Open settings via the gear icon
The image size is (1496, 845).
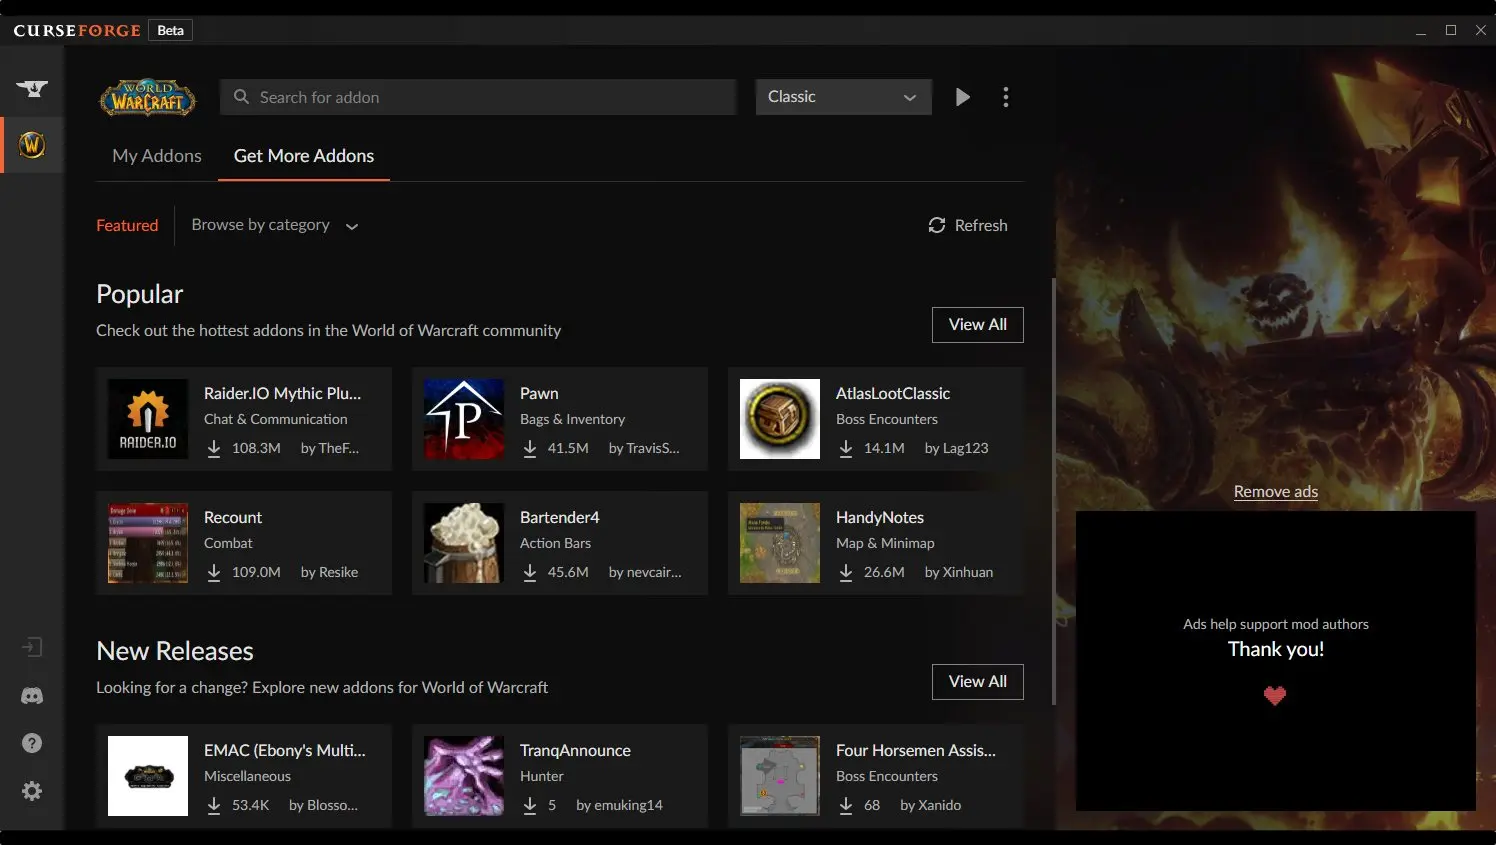pyautogui.click(x=32, y=791)
